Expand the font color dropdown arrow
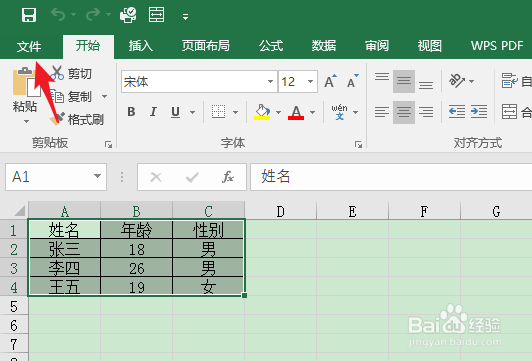 point(312,112)
